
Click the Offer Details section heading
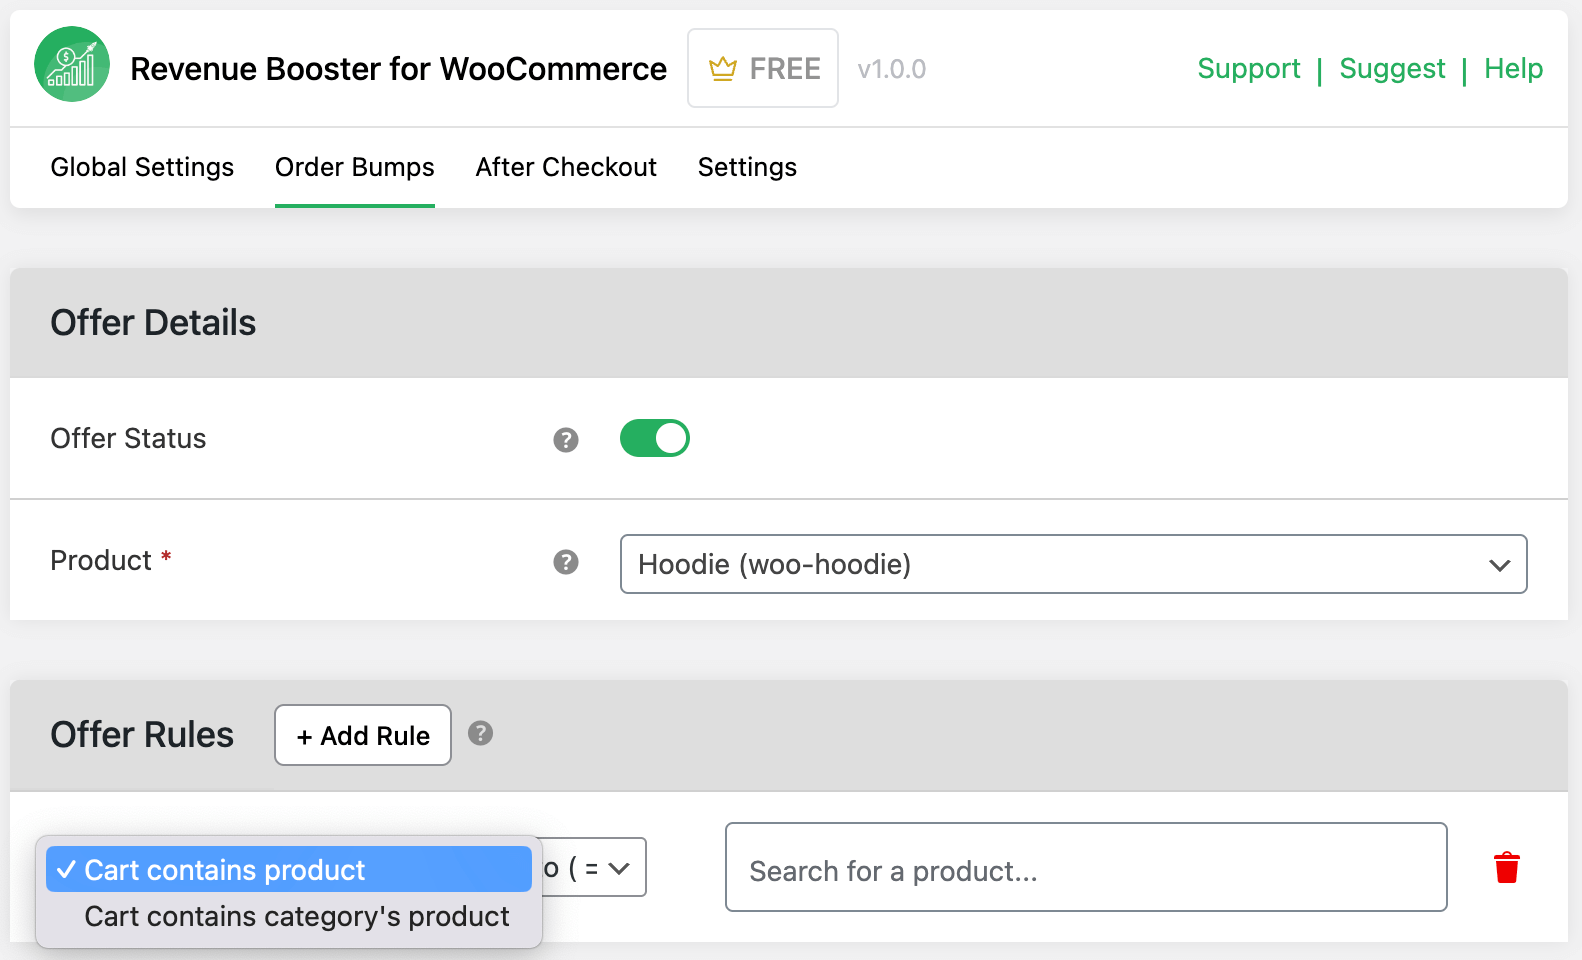[153, 323]
